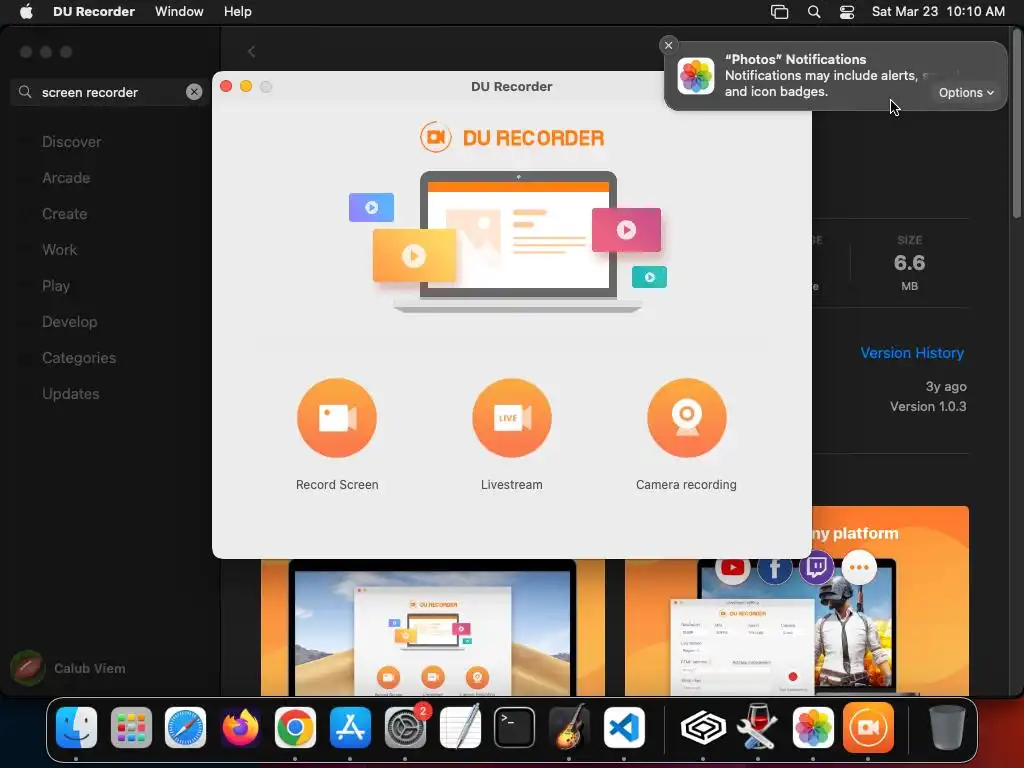The height and width of the screenshot is (768, 1024).
Task: Clear the screen recorder search text
Action: point(194,92)
